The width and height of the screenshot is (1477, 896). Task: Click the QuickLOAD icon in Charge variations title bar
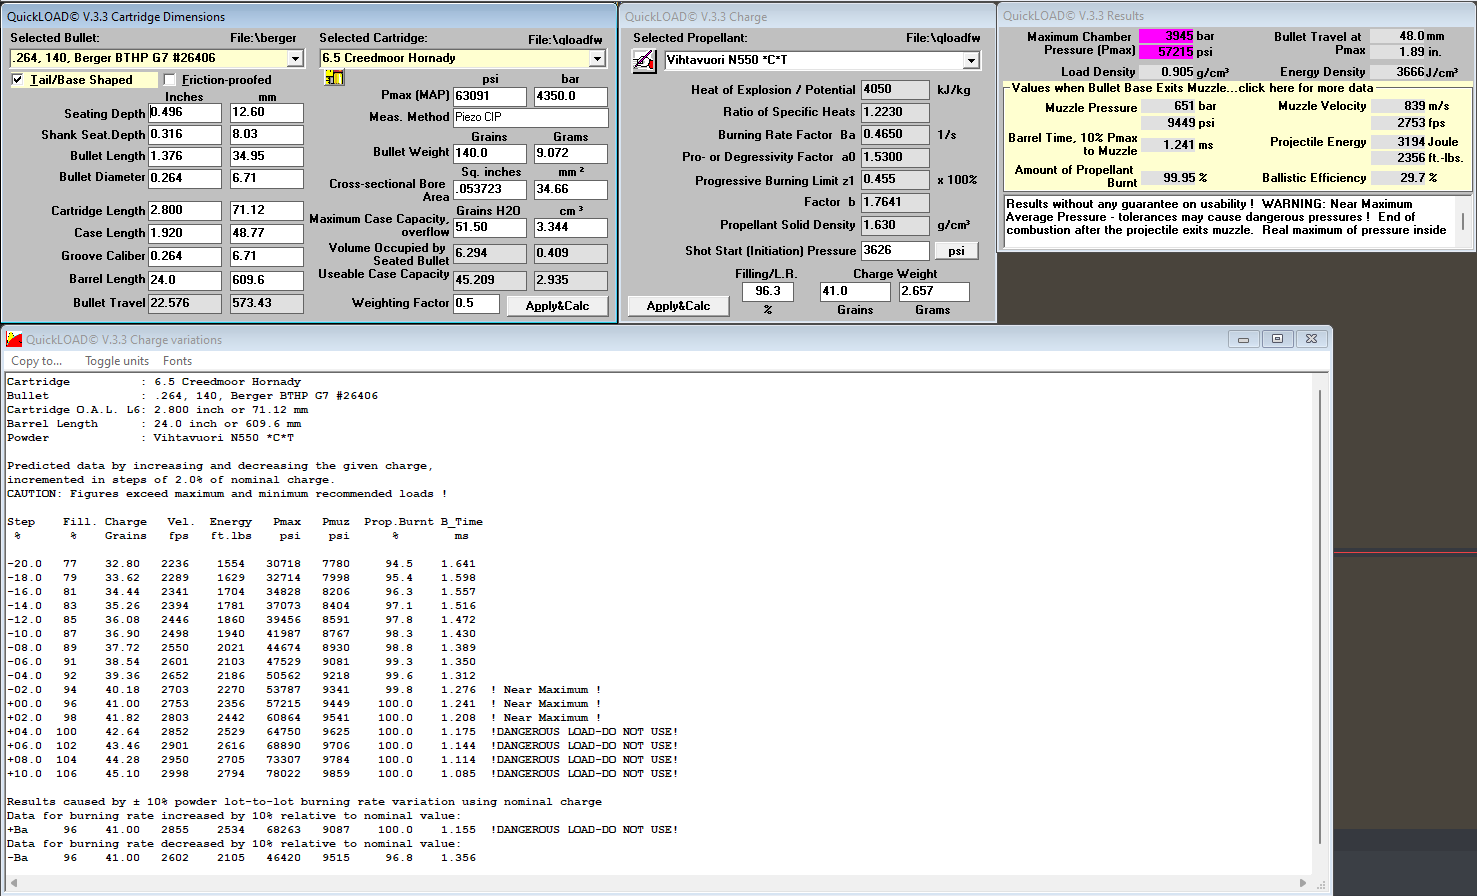14,339
